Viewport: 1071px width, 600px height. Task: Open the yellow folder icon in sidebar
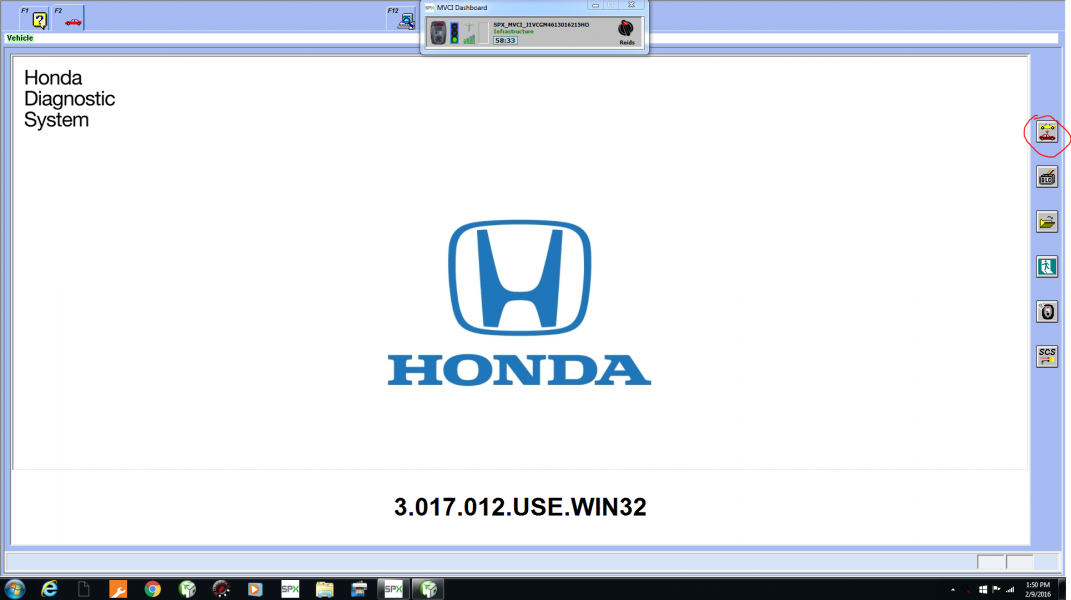click(x=1046, y=222)
